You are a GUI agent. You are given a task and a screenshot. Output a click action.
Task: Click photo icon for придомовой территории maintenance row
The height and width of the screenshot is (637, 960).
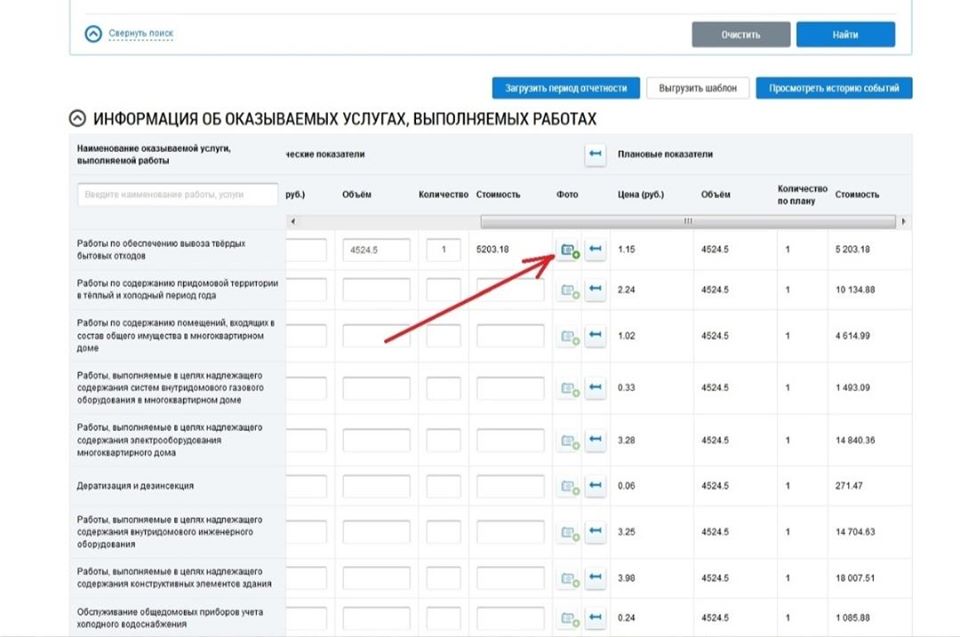(x=570, y=290)
